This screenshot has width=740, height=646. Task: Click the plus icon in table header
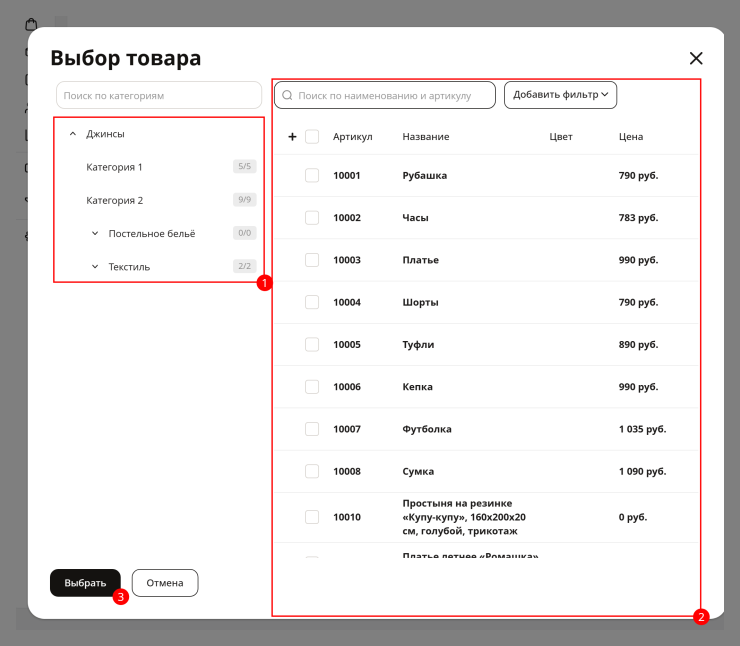click(x=292, y=137)
